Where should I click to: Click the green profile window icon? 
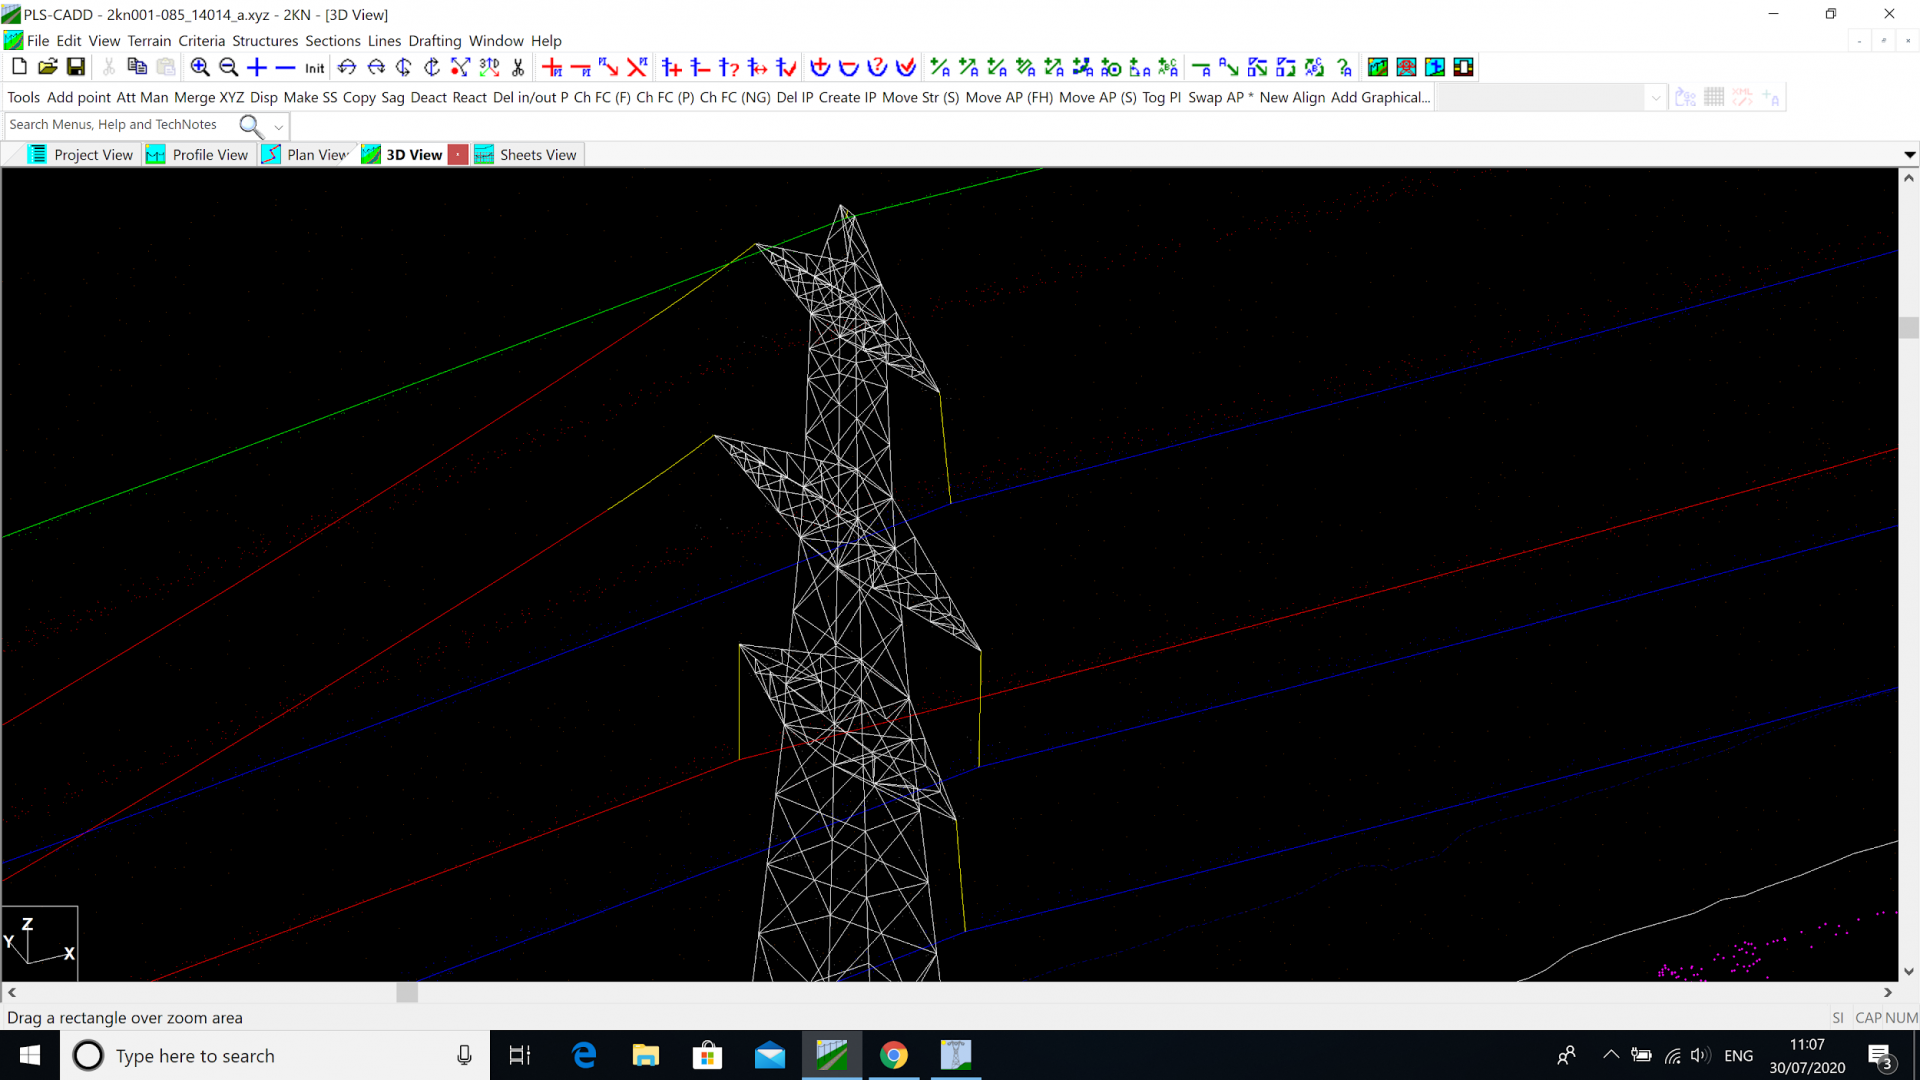[1378, 67]
